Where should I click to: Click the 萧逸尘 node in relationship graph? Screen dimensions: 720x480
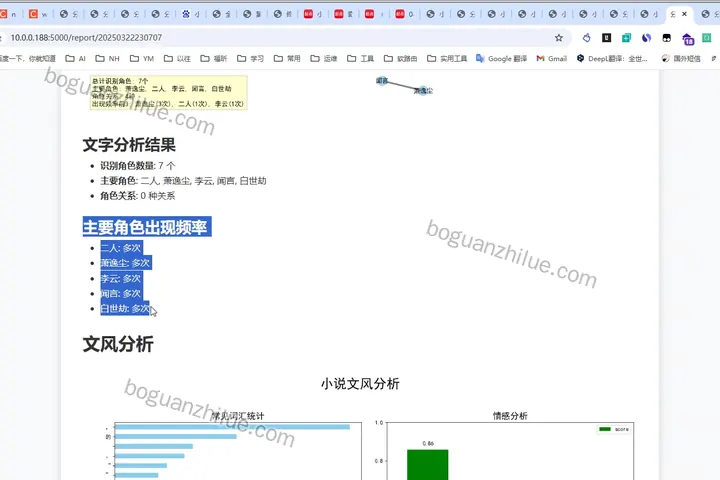423,90
